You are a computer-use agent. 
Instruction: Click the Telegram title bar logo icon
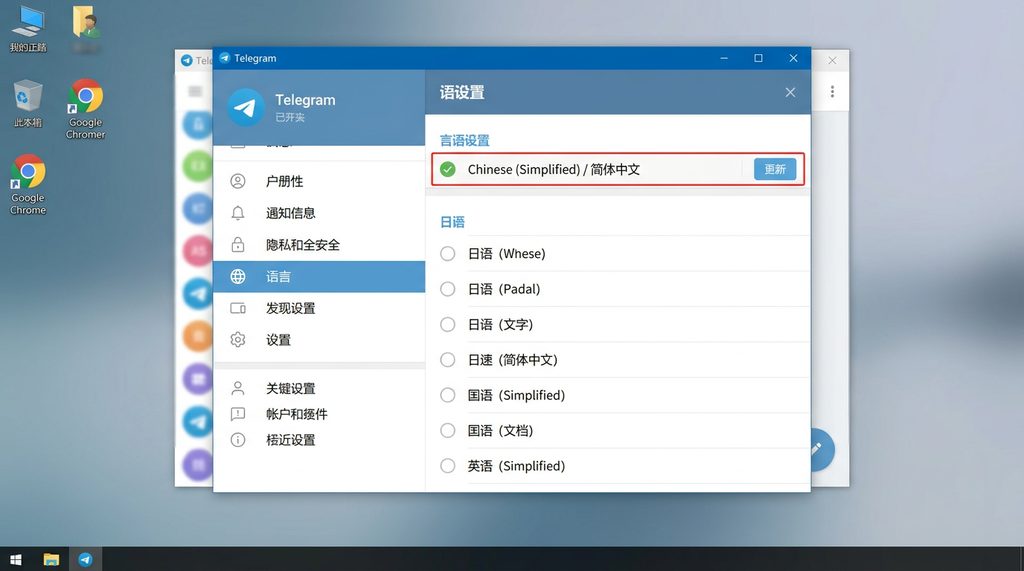225,58
